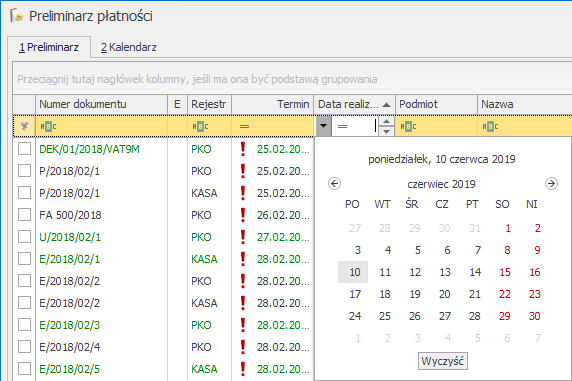The width and height of the screenshot is (572, 381).
Task: Tick checkbox for U/2018/02/1
Action: pos(24,237)
